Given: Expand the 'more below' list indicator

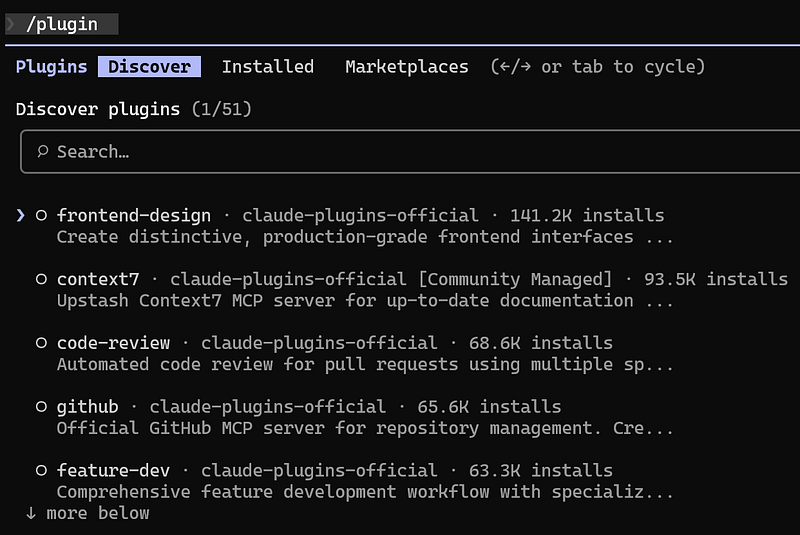Looking at the screenshot, I should point(96,513).
